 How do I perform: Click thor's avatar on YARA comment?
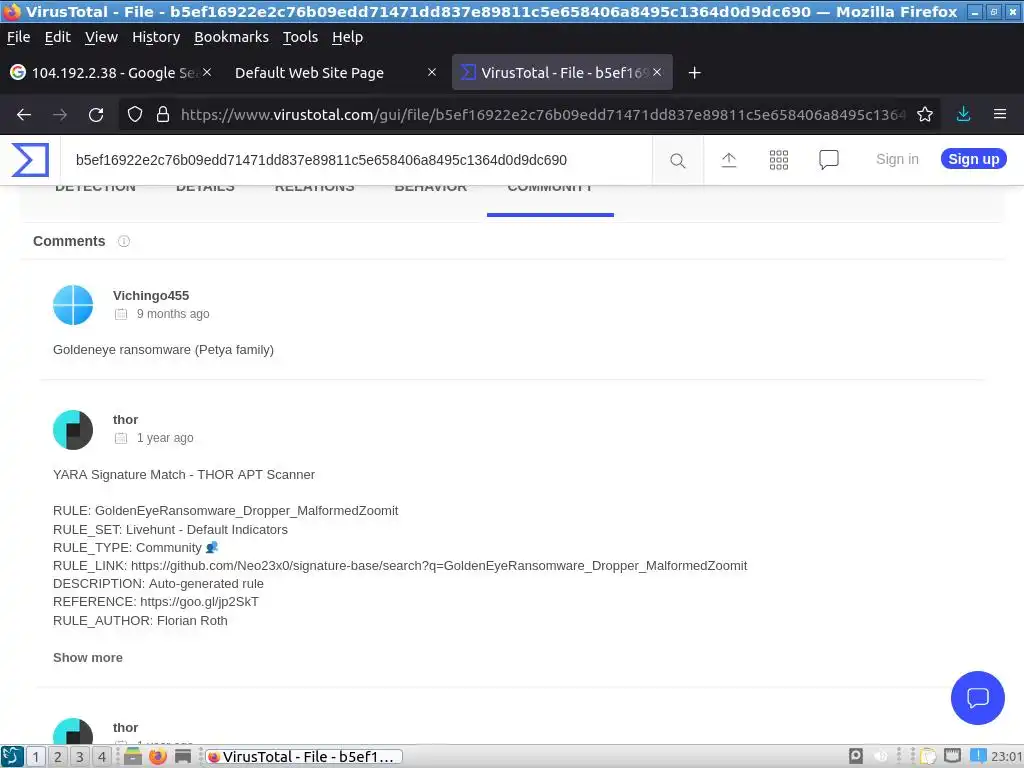pos(73,430)
